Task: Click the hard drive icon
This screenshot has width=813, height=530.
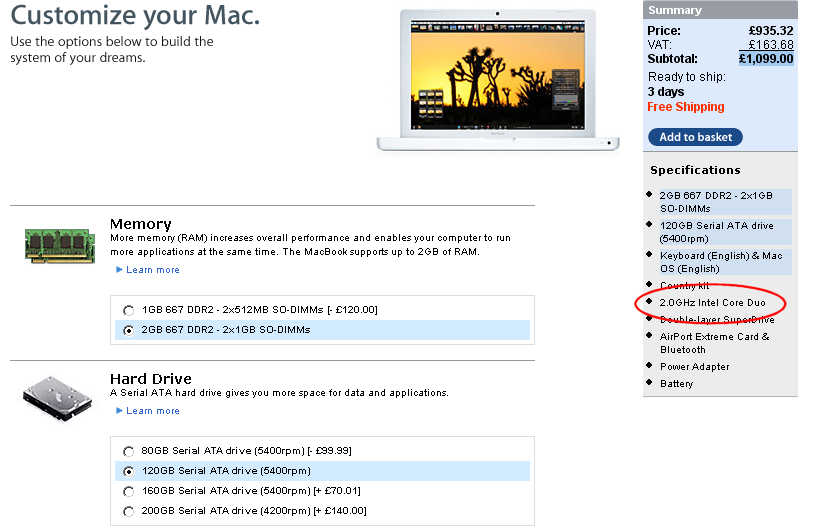Action: [58, 398]
